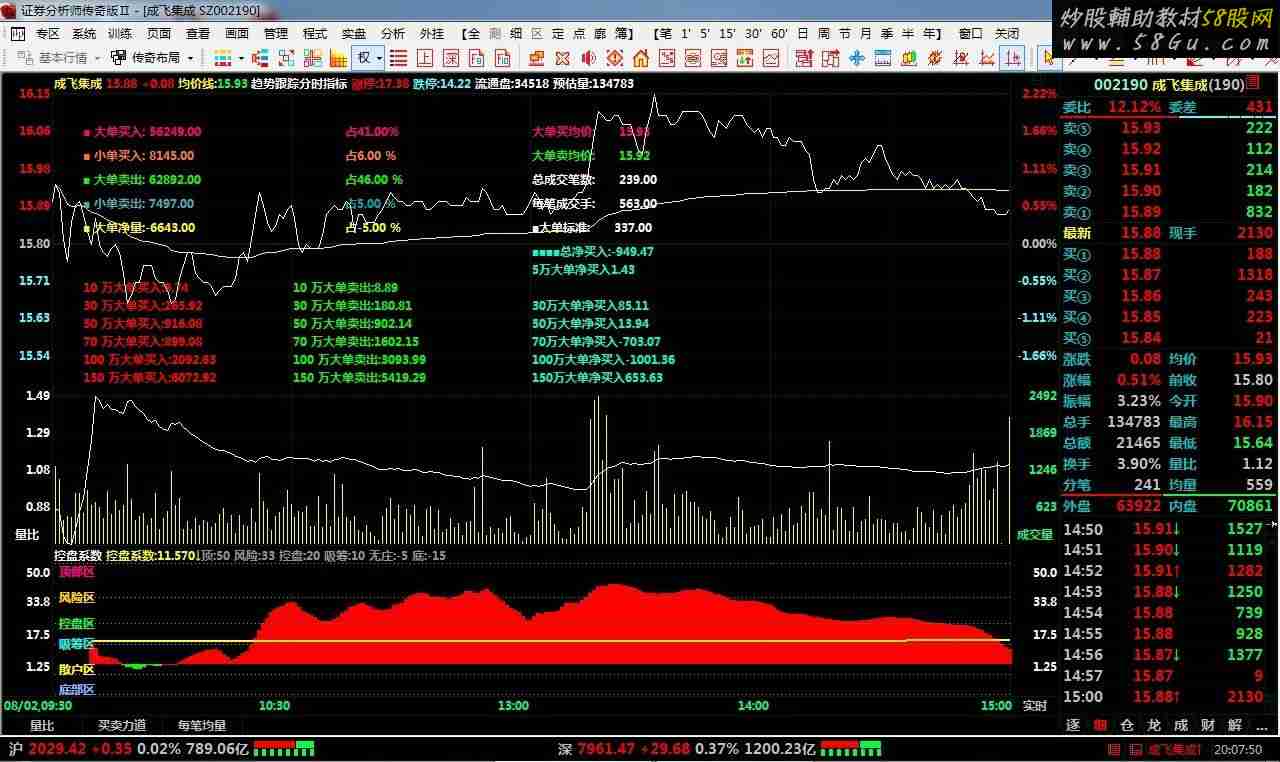Image resolution: width=1280 pixels, height=762 pixels.
Task: Open the 分析 menu
Action: pyautogui.click(x=393, y=33)
